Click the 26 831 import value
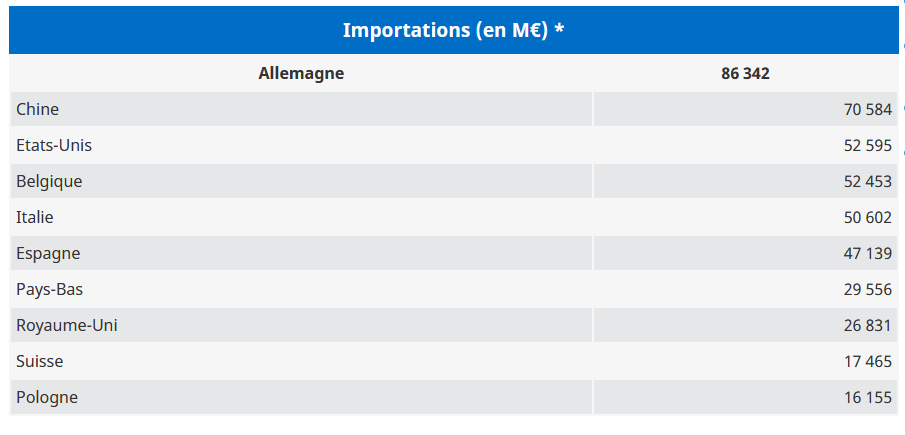Screen dimensions: 905x435 click(x=867, y=325)
